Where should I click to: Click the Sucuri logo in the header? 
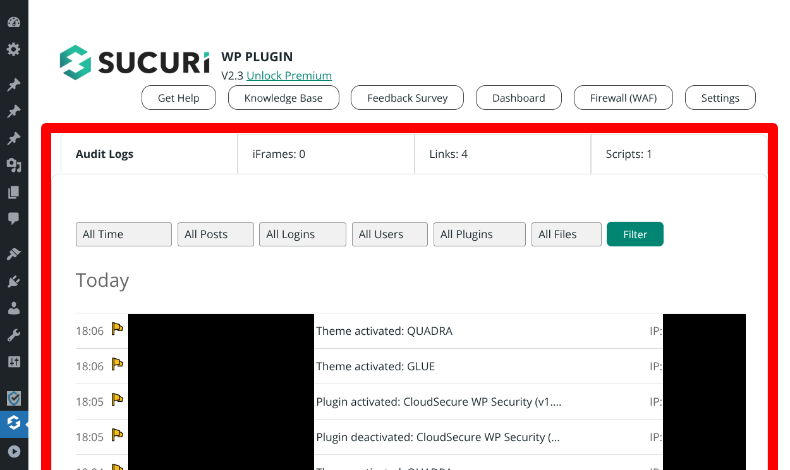coord(135,62)
